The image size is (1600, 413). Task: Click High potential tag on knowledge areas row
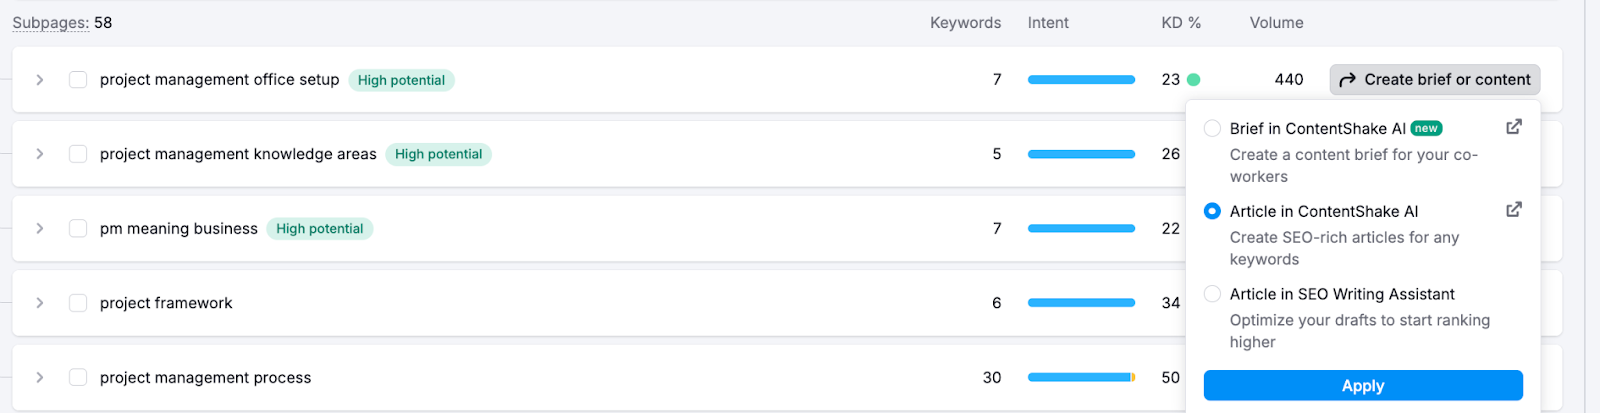pos(438,154)
